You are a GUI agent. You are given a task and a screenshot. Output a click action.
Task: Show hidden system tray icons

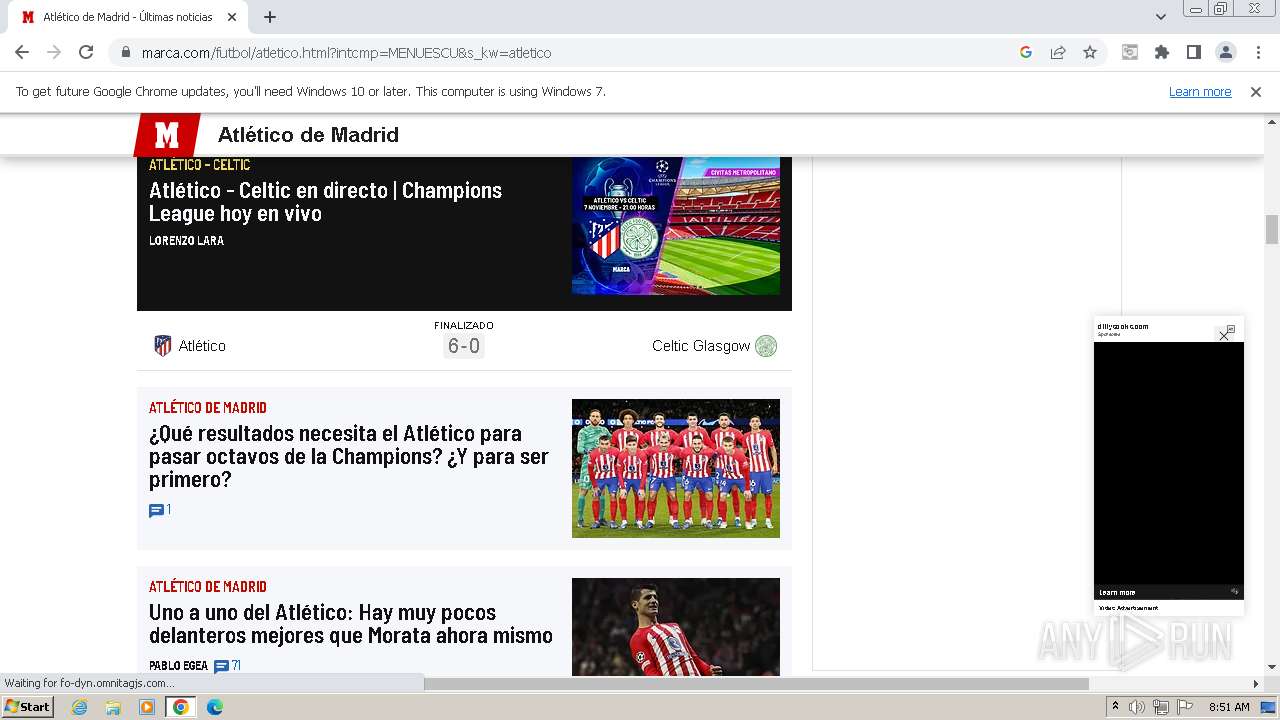point(1115,707)
